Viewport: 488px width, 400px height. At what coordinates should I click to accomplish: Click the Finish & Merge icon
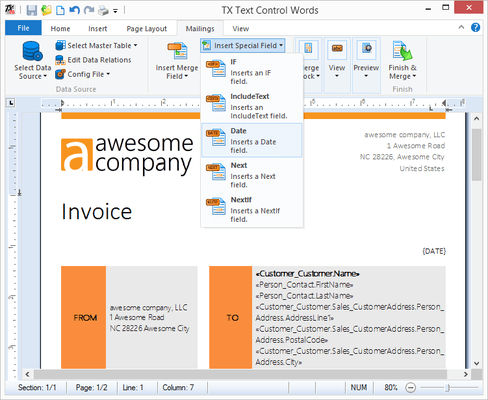403,51
